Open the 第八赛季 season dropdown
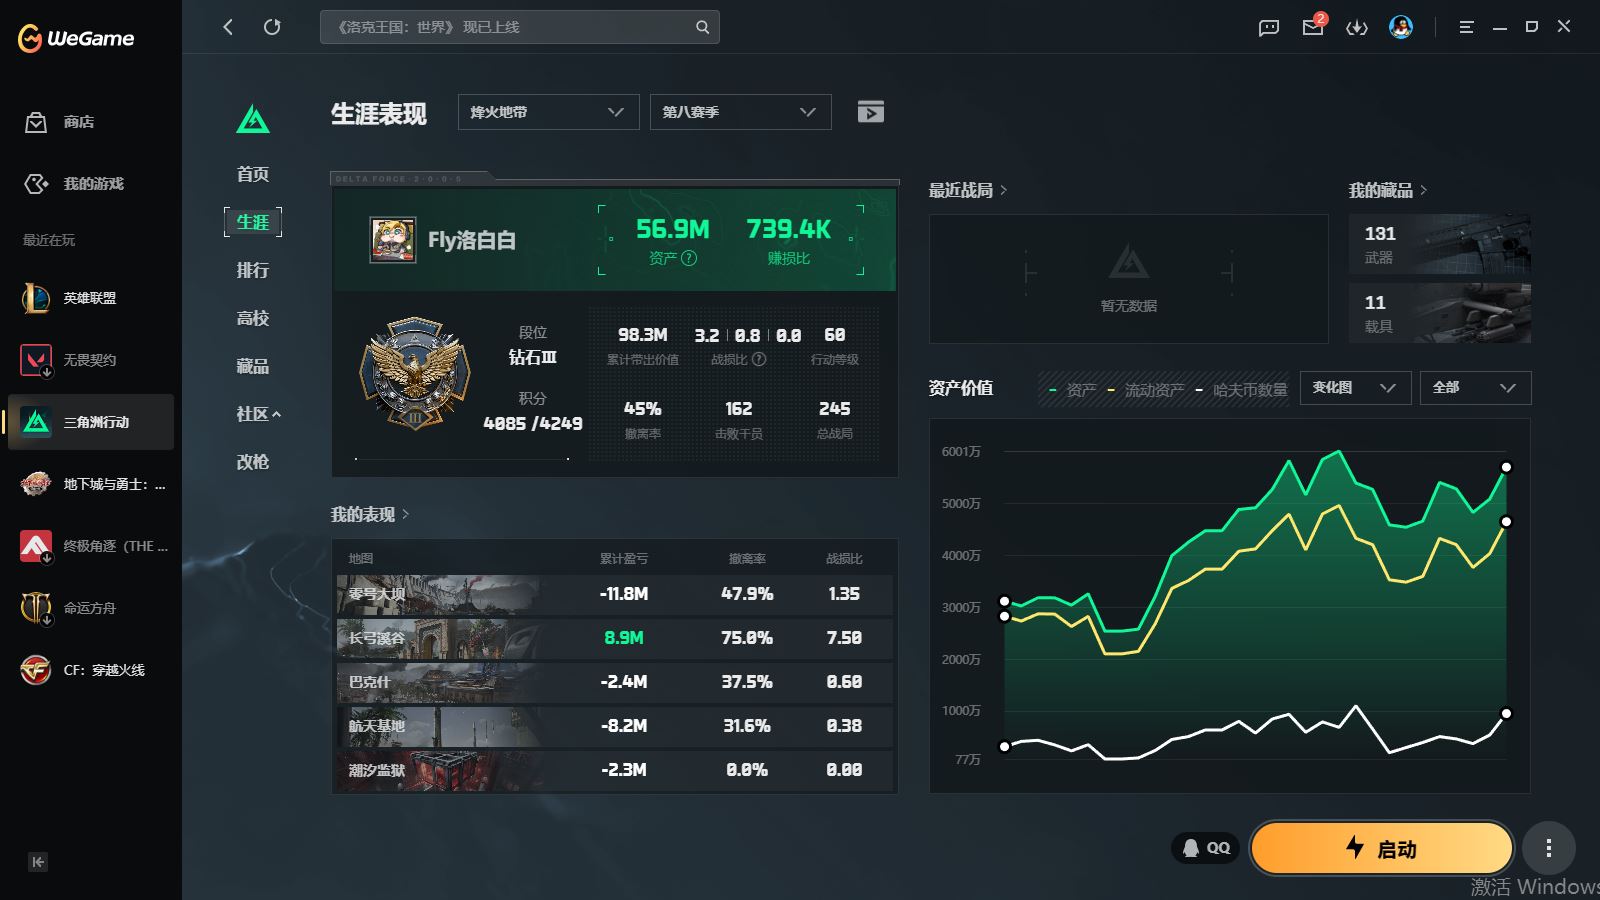This screenshot has height=900, width=1600. coord(739,111)
